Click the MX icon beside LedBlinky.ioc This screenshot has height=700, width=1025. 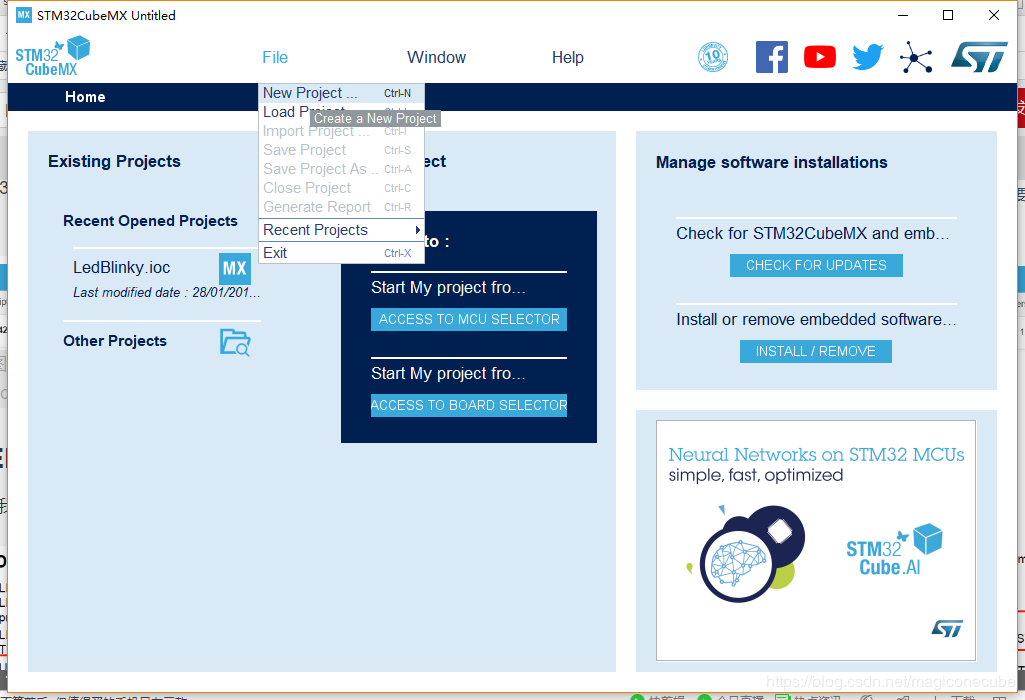235,268
